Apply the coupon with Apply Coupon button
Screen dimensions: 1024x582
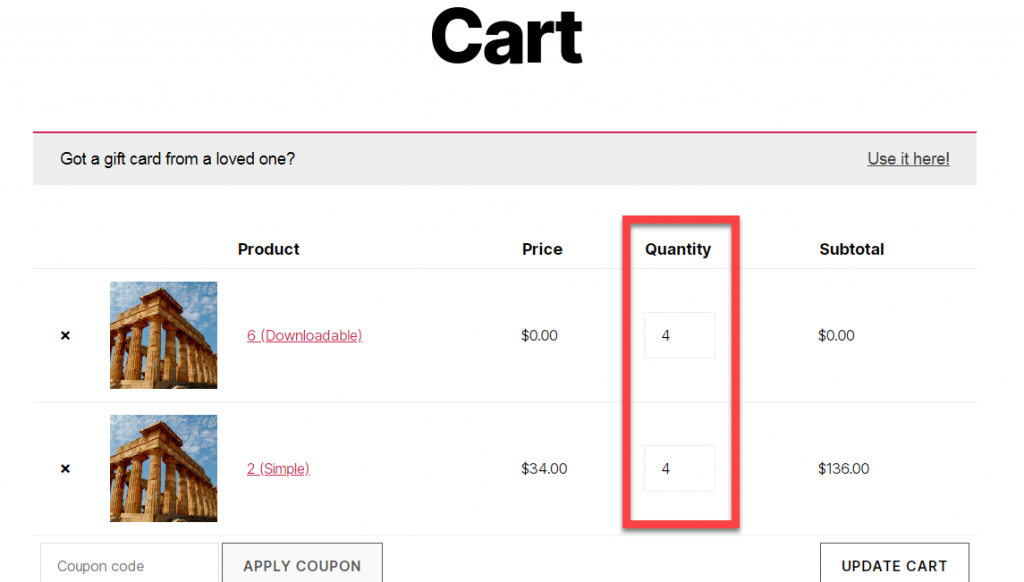point(302,563)
